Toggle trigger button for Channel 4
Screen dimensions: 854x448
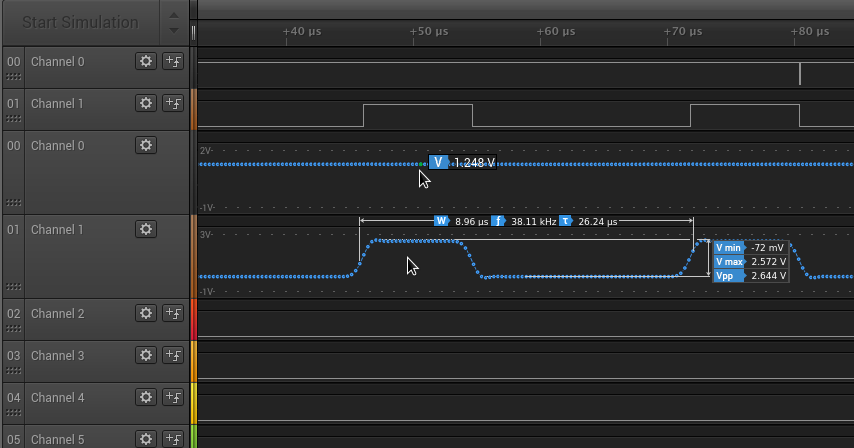tap(173, 397)
